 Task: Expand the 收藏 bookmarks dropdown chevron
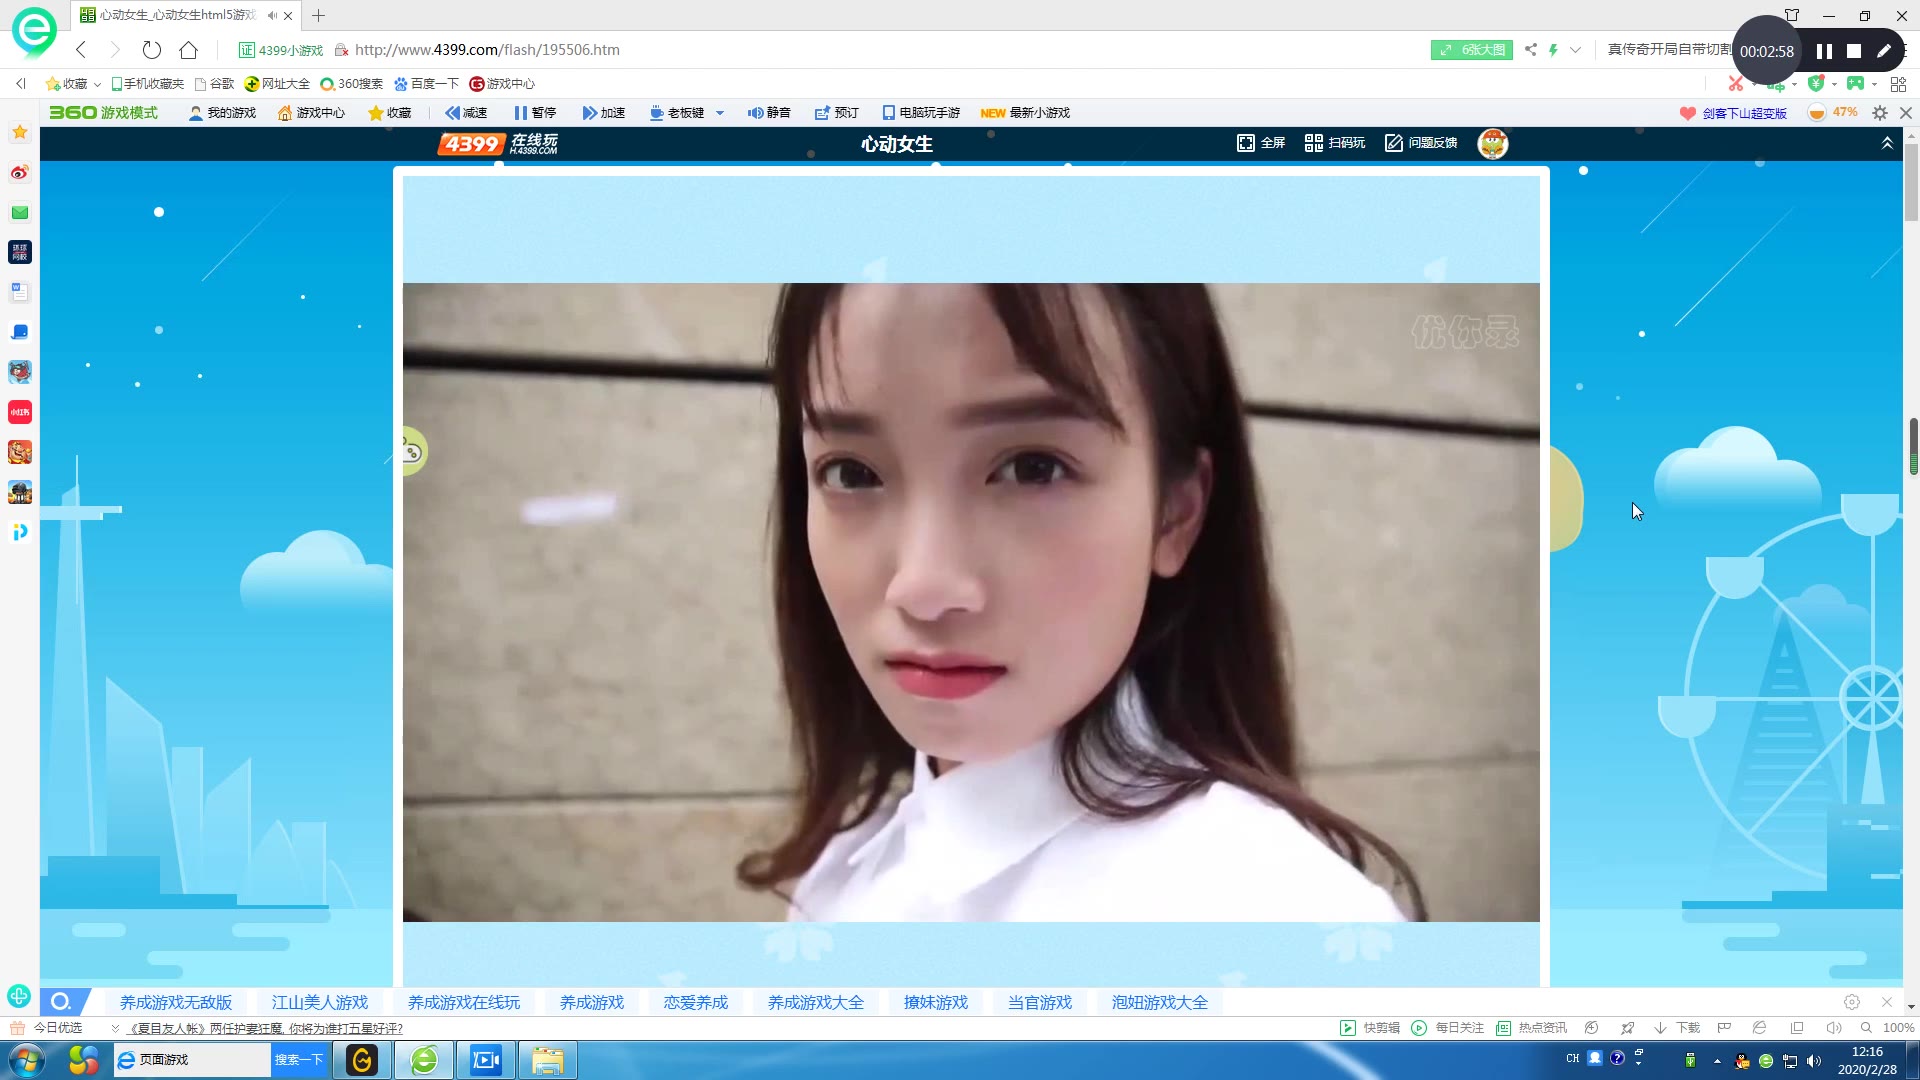pyautogui.click(x=96, y=84)
